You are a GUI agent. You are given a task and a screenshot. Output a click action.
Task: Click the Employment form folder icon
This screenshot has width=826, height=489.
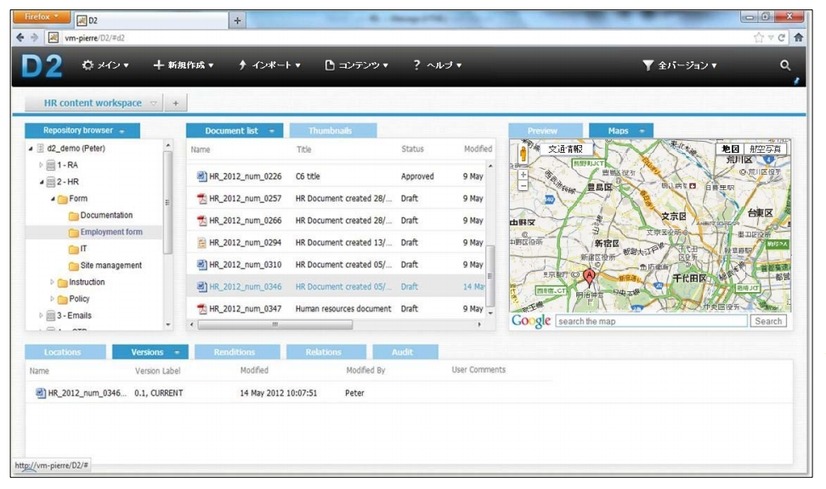[x=73, y=232]
